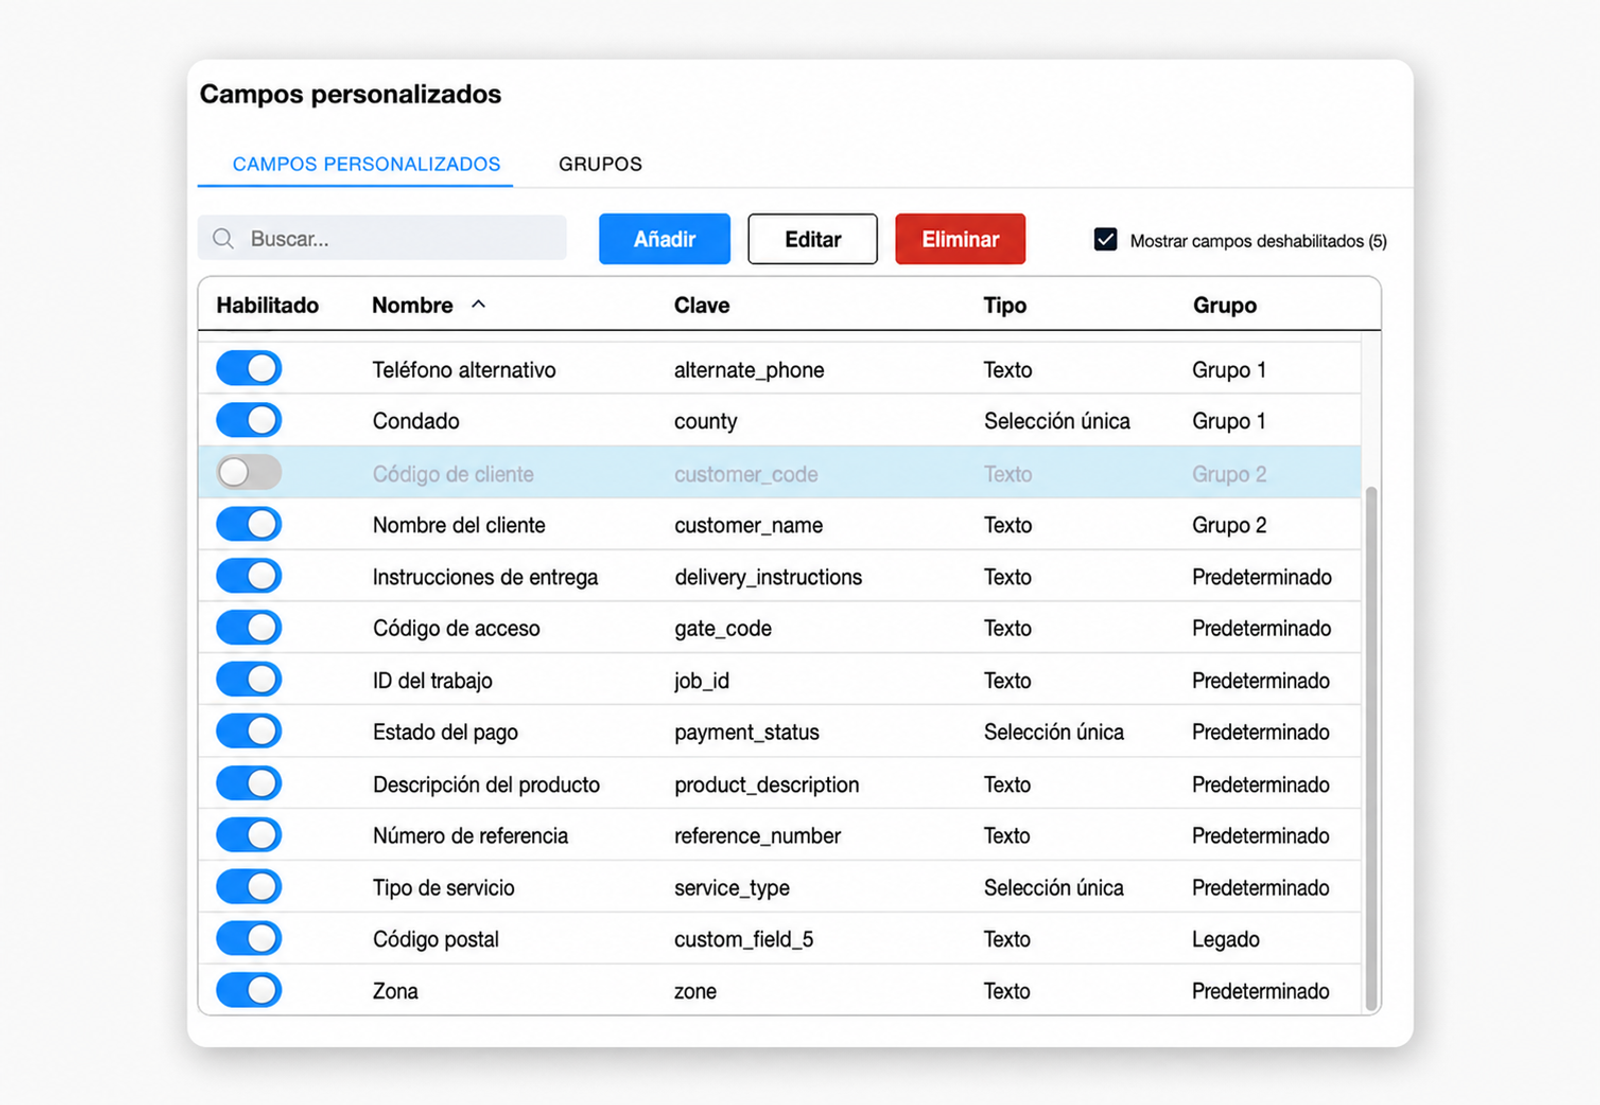Click the Legado group cell
The image size is (1600, 1105).
(1225, 939)
